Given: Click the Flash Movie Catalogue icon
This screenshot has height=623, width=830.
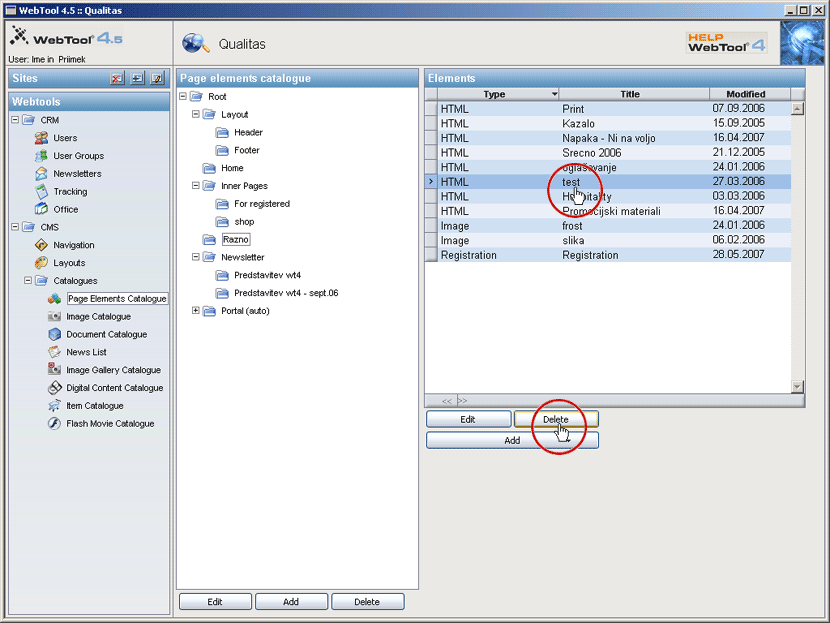Looking at the screenshot, I should [x=56, y=424].
